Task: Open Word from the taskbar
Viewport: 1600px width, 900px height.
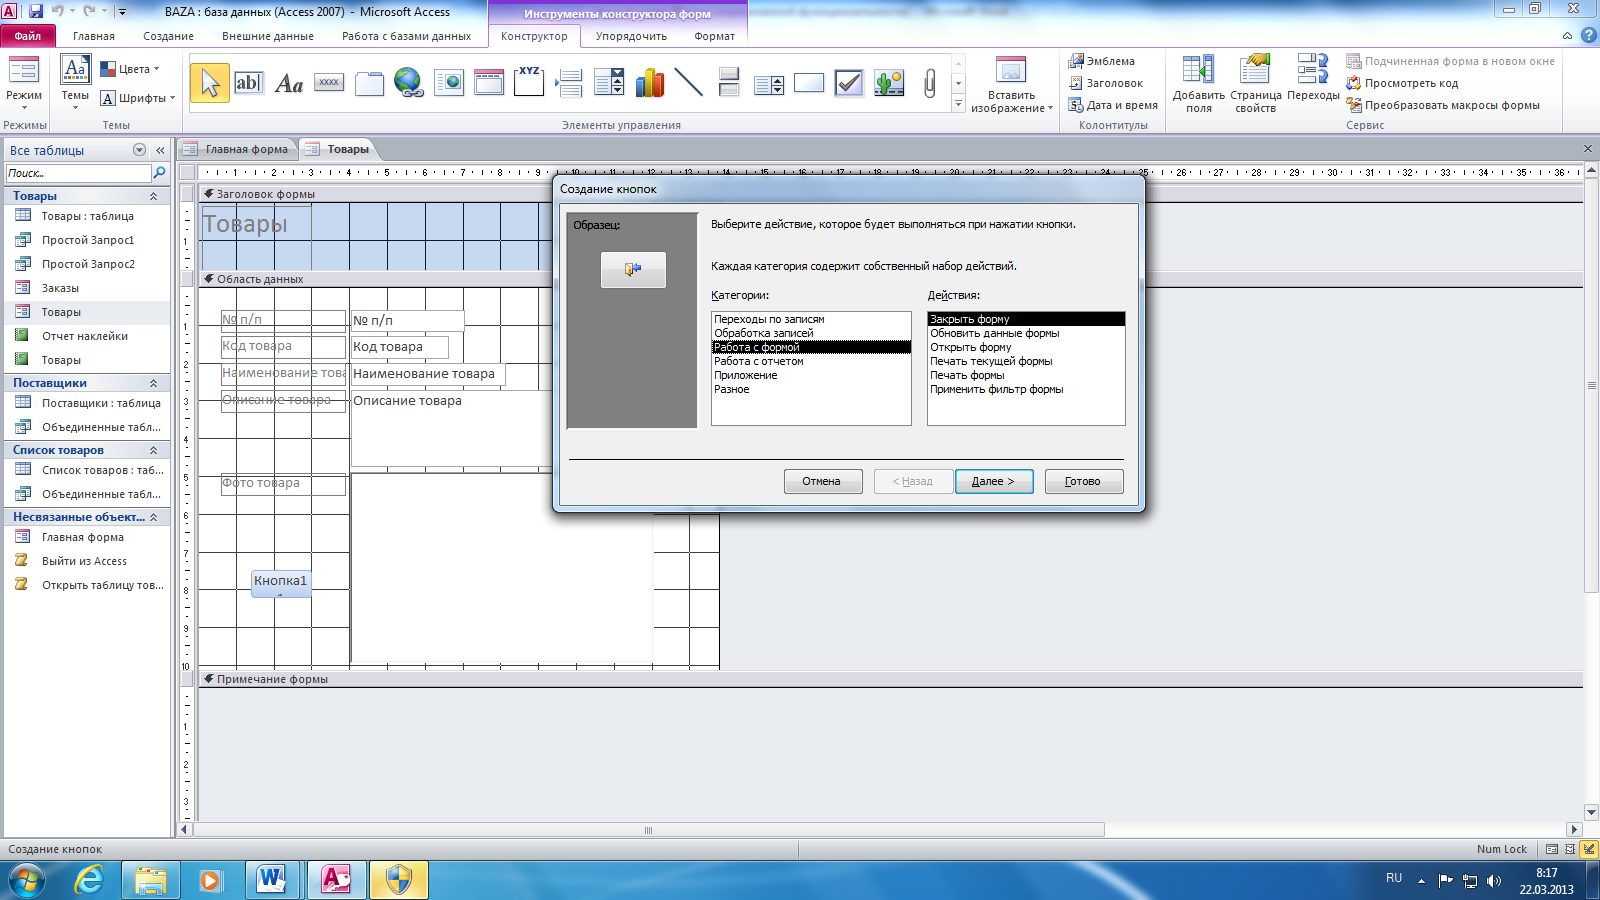Action: [271, 881]
